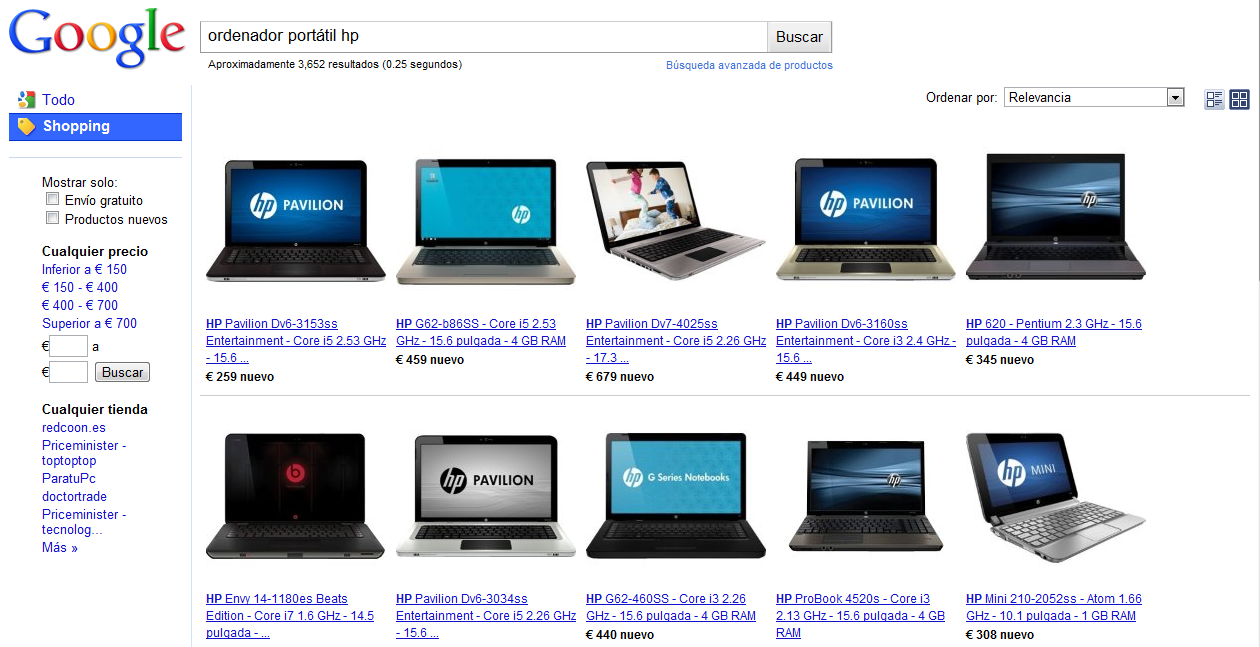Click the € 308 nuevo price
This screenshot has width=1260, height=647.
point(1000,635)
